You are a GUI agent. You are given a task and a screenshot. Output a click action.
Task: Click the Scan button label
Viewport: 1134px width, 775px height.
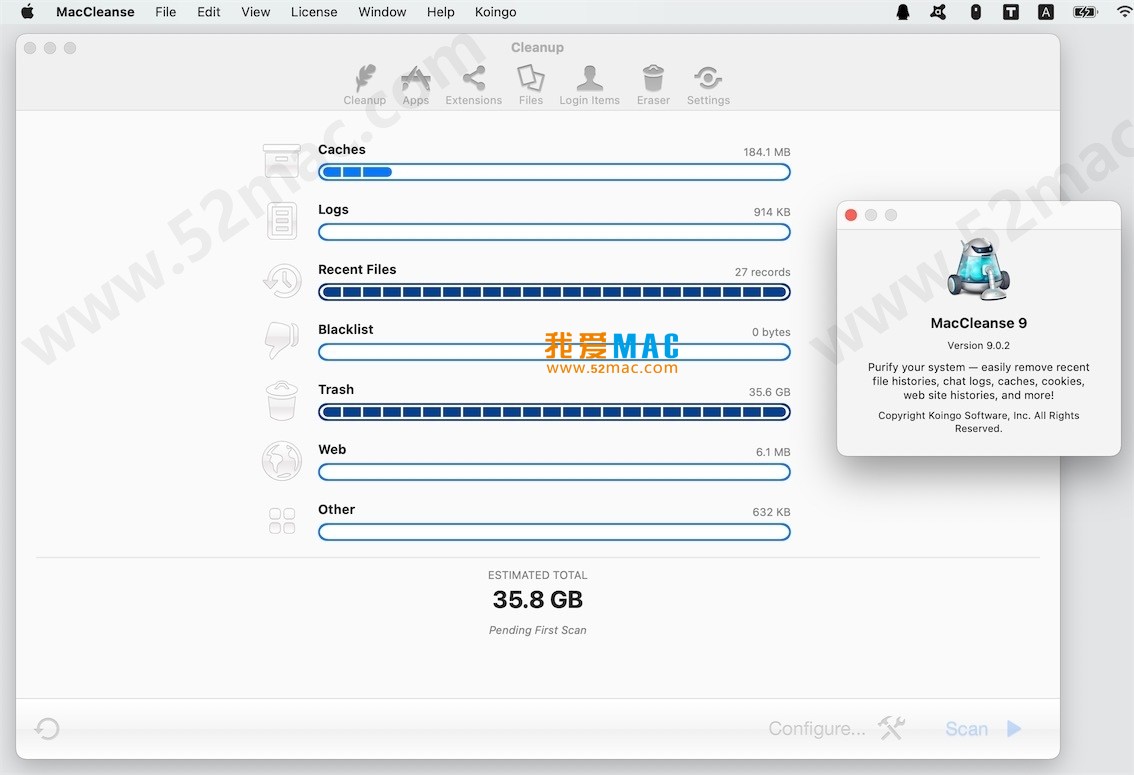tap(966, 729)
